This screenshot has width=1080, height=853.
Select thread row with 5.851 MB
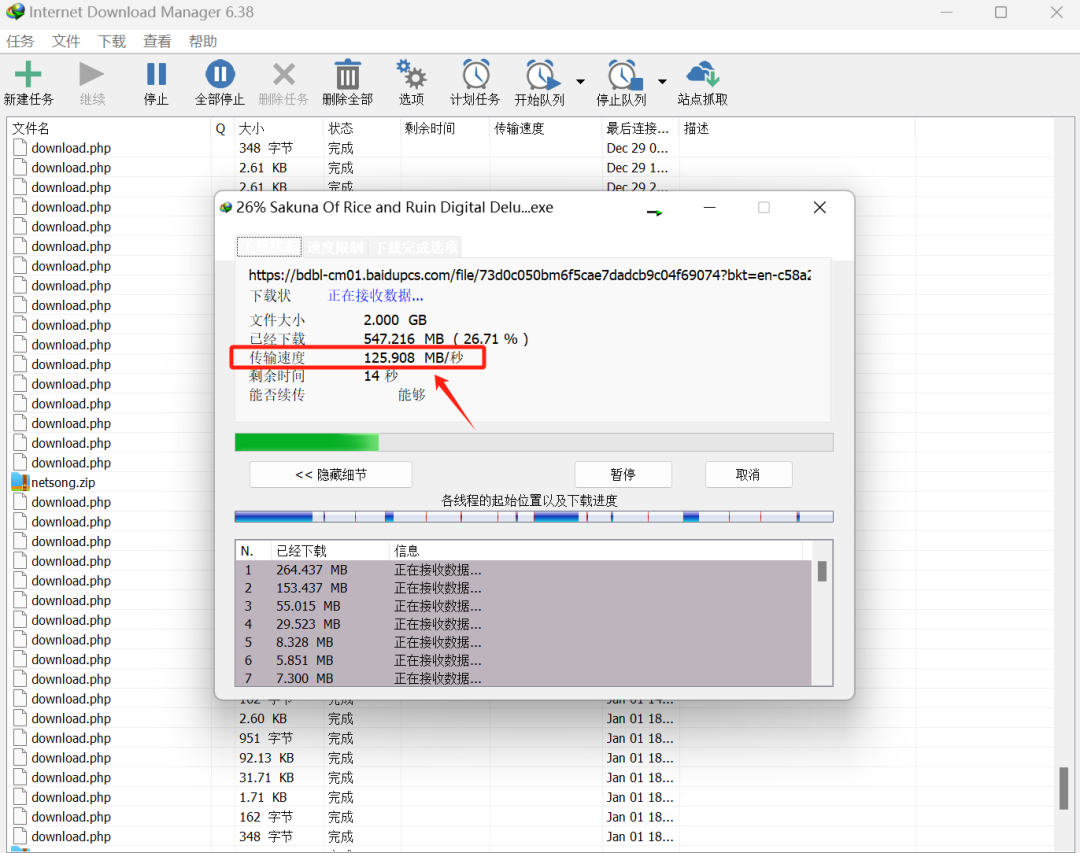[523, 660]
